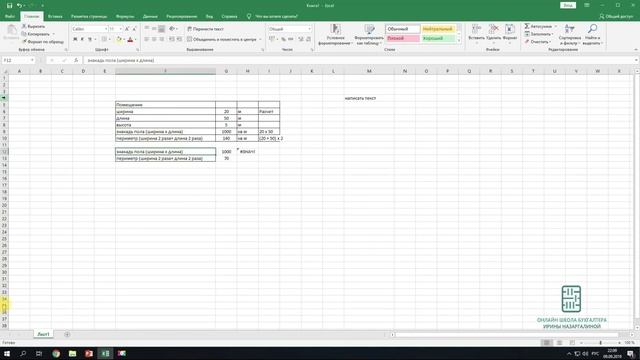640x360 pixels.
Task: Toggle bold formatting
Action: point(75,39)
